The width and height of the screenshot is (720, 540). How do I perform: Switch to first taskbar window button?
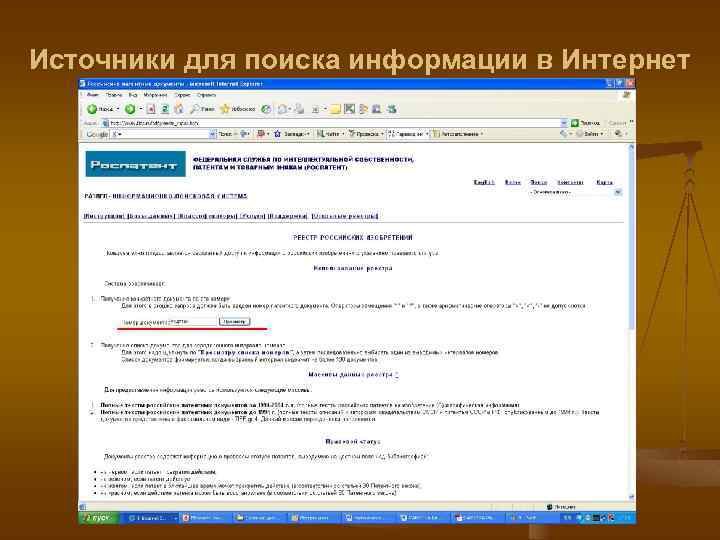pos(152,518)
